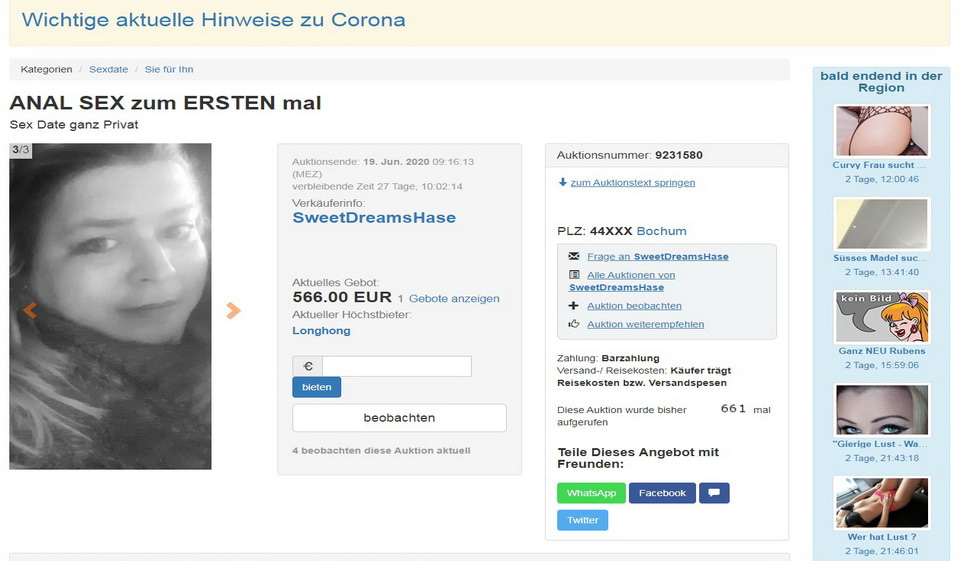Click the envelope icon beside Frage an

(x=574, y=256)
